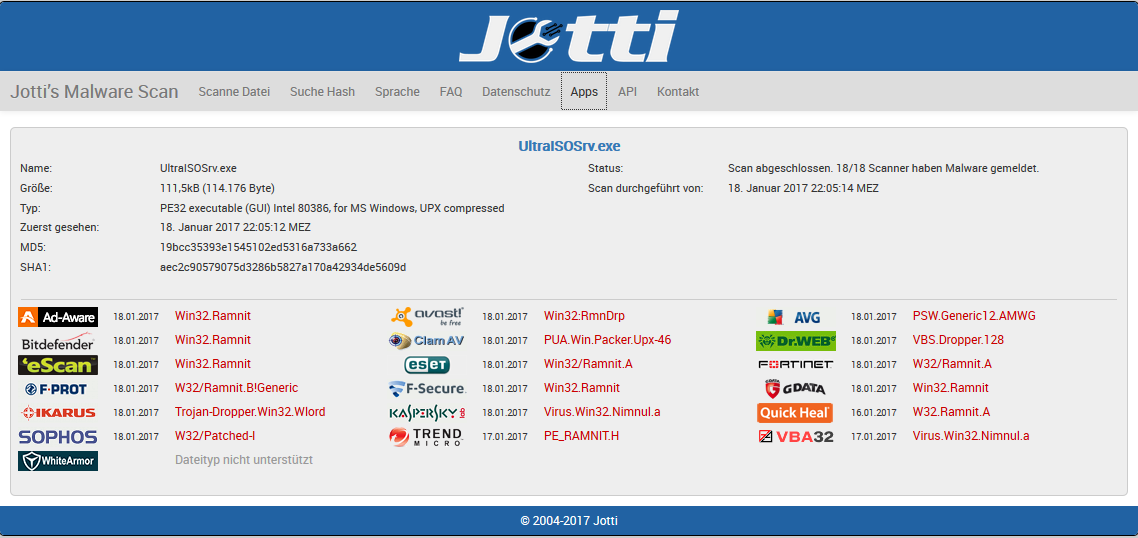This screenshot has width=1138, height=538.
Task: Click the Jotti logo in header
Action: click(568, 36)
